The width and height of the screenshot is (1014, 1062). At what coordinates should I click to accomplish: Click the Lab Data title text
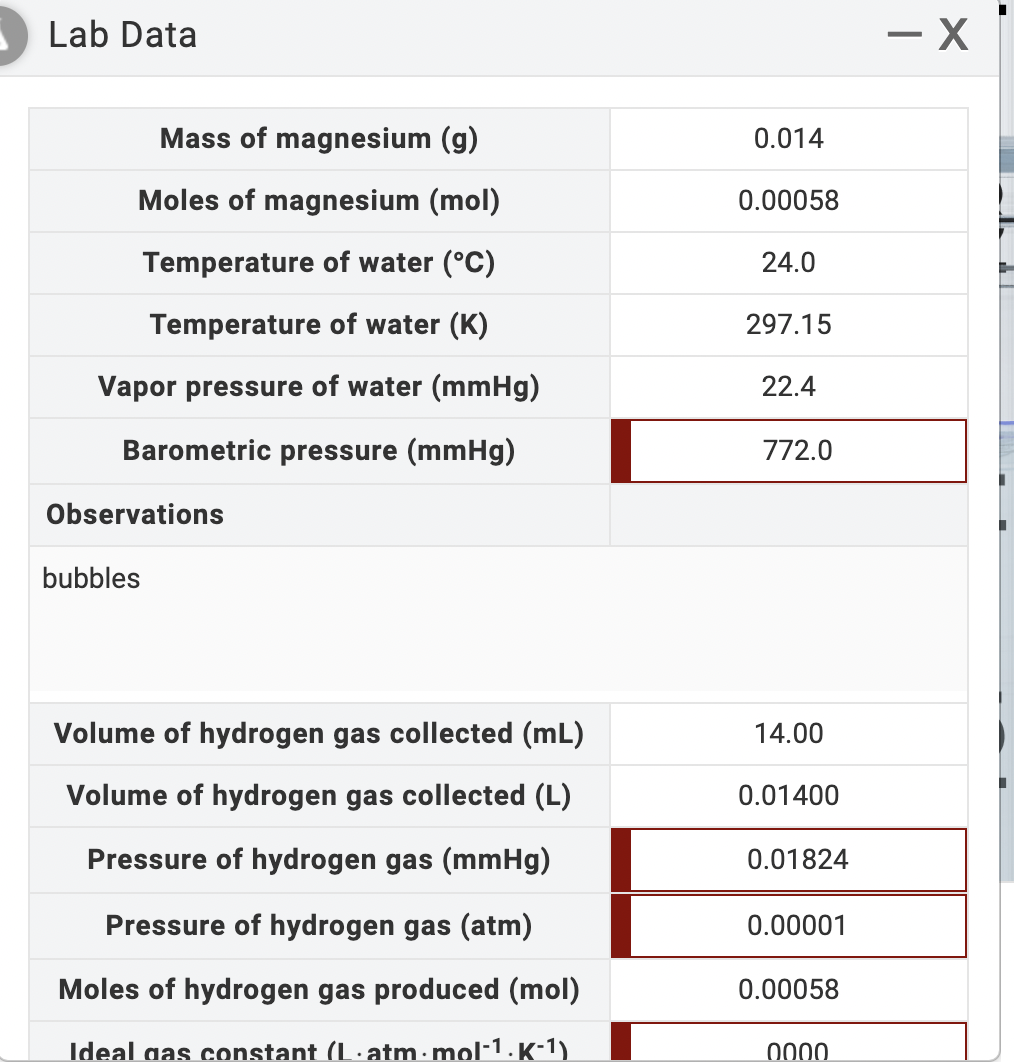point(121,34)
